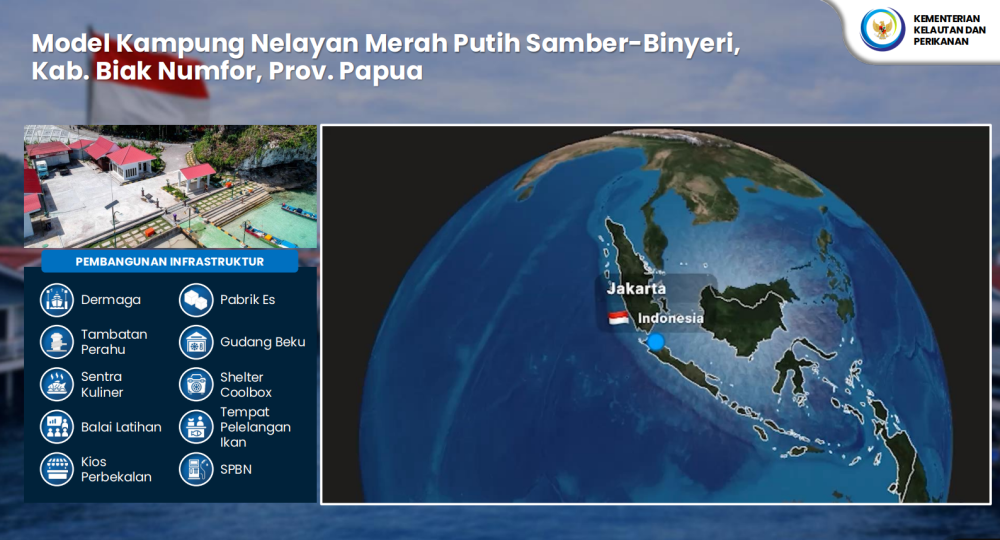This screenshot has width=1000, height=540.
Task: Click the Pembangunan Infrastruktur header banner
Action: tap(170, 262)
